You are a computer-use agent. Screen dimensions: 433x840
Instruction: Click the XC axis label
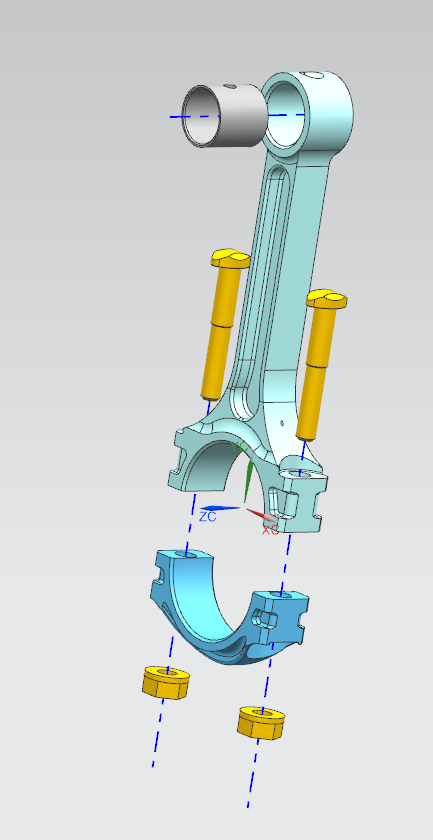click(270, 530)
